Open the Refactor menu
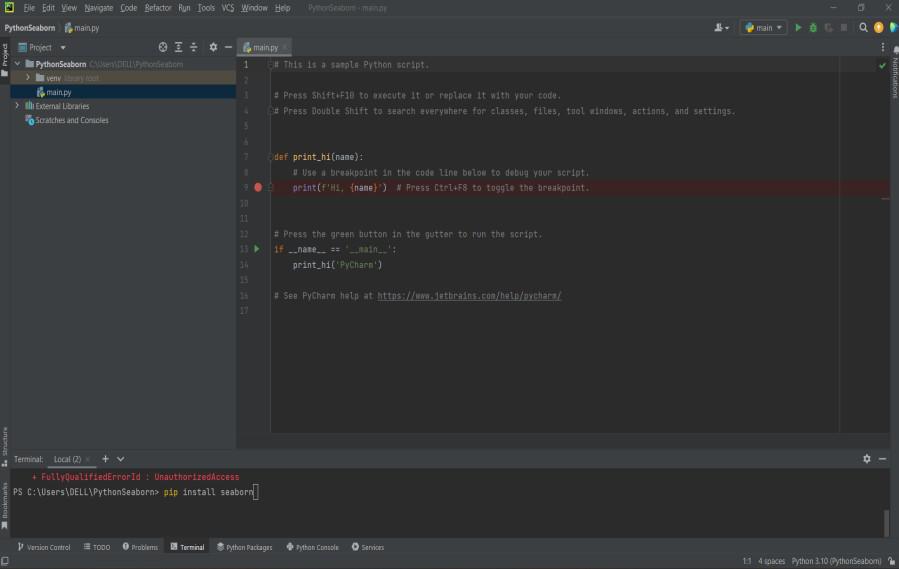Image resolution: width=899 pixels, height=569 pixels. pos(158,8)
